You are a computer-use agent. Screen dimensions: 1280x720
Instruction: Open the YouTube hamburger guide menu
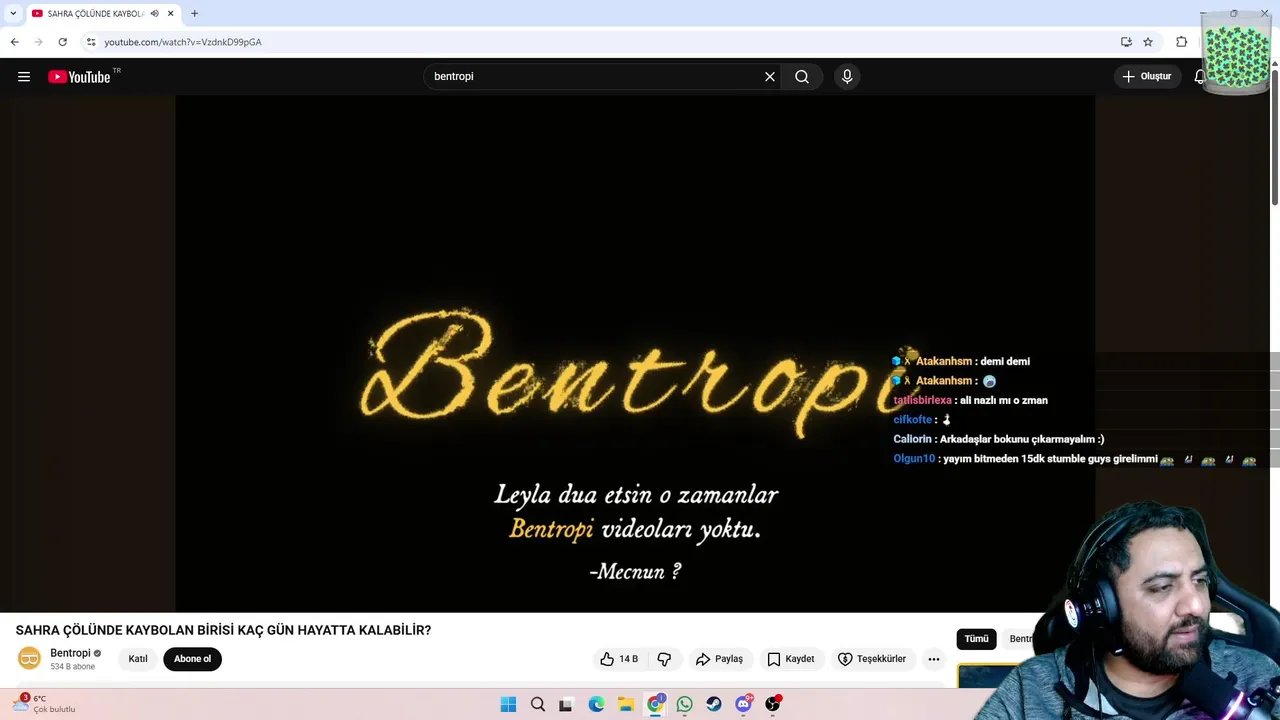pos(24,77)
